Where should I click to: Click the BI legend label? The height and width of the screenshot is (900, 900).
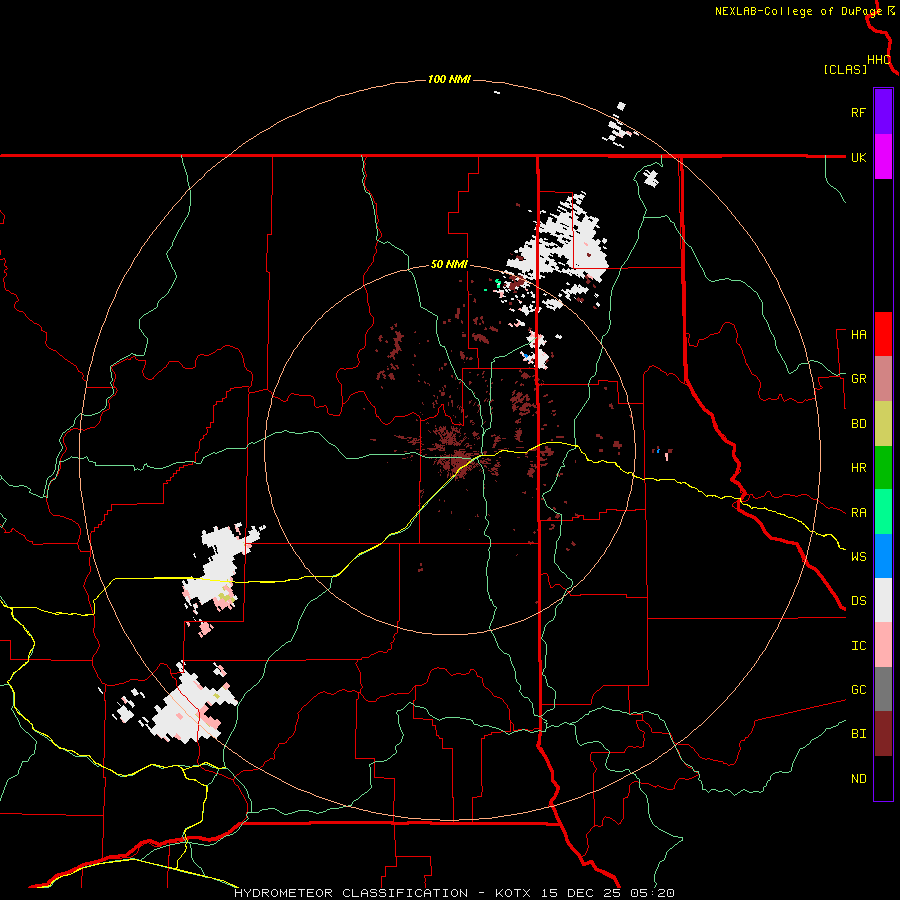click(858, 734)
